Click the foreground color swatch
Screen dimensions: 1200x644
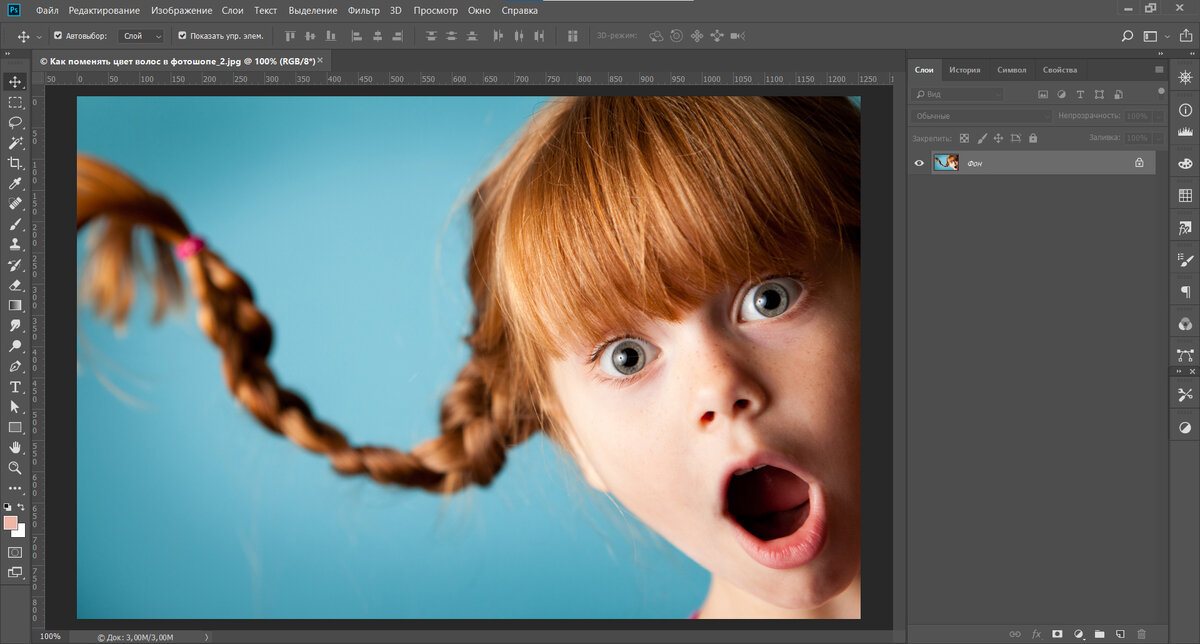(x=11, y=523)
